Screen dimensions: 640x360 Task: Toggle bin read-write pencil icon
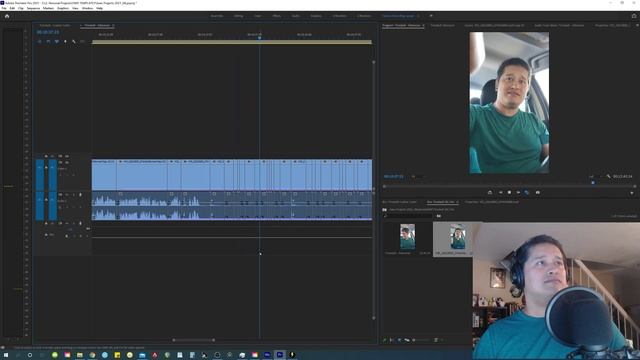pyautogui.click(x=384, y=340)
